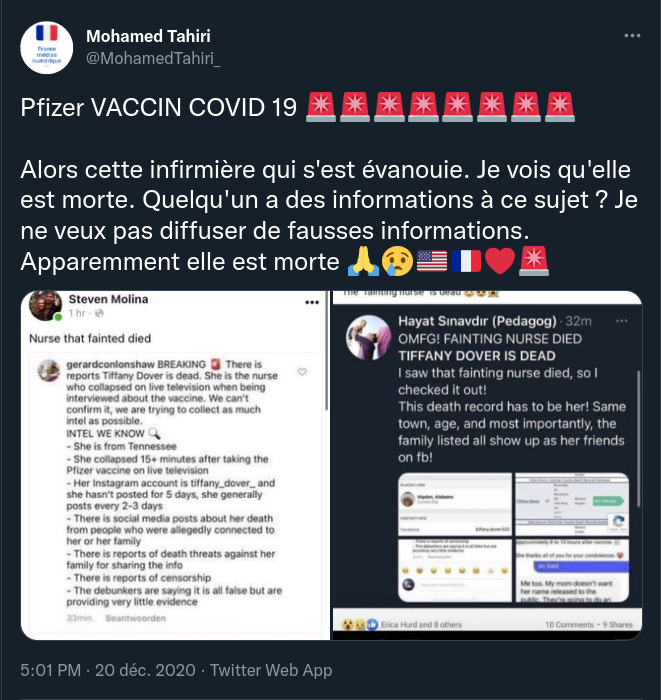Click the France médias numérique profile avatar

[46, 48]
